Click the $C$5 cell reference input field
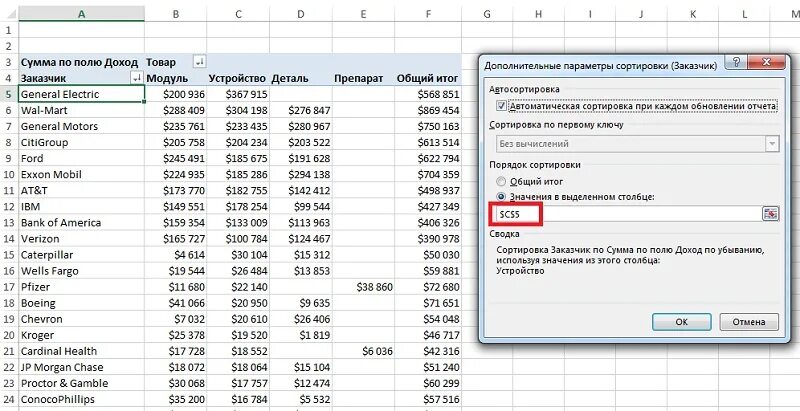 click(628, 214)
